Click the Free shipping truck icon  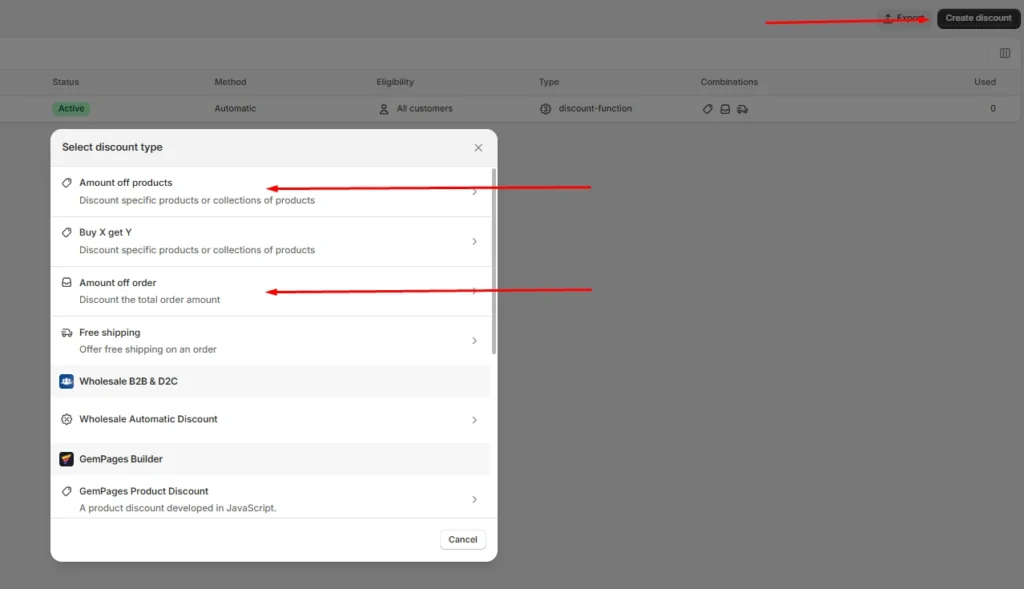click(x=67, y=332)
